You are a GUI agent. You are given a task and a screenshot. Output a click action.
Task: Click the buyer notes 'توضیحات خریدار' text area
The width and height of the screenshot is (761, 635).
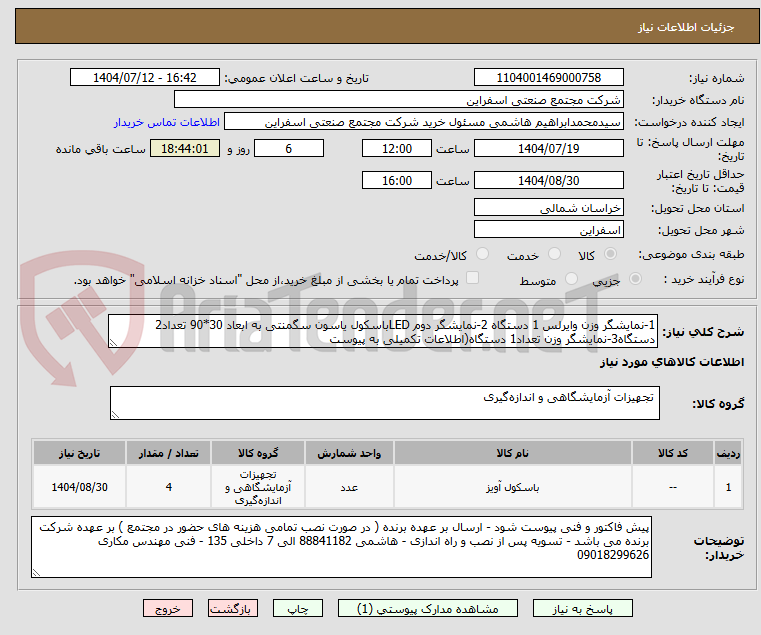(x=341, y=547)
